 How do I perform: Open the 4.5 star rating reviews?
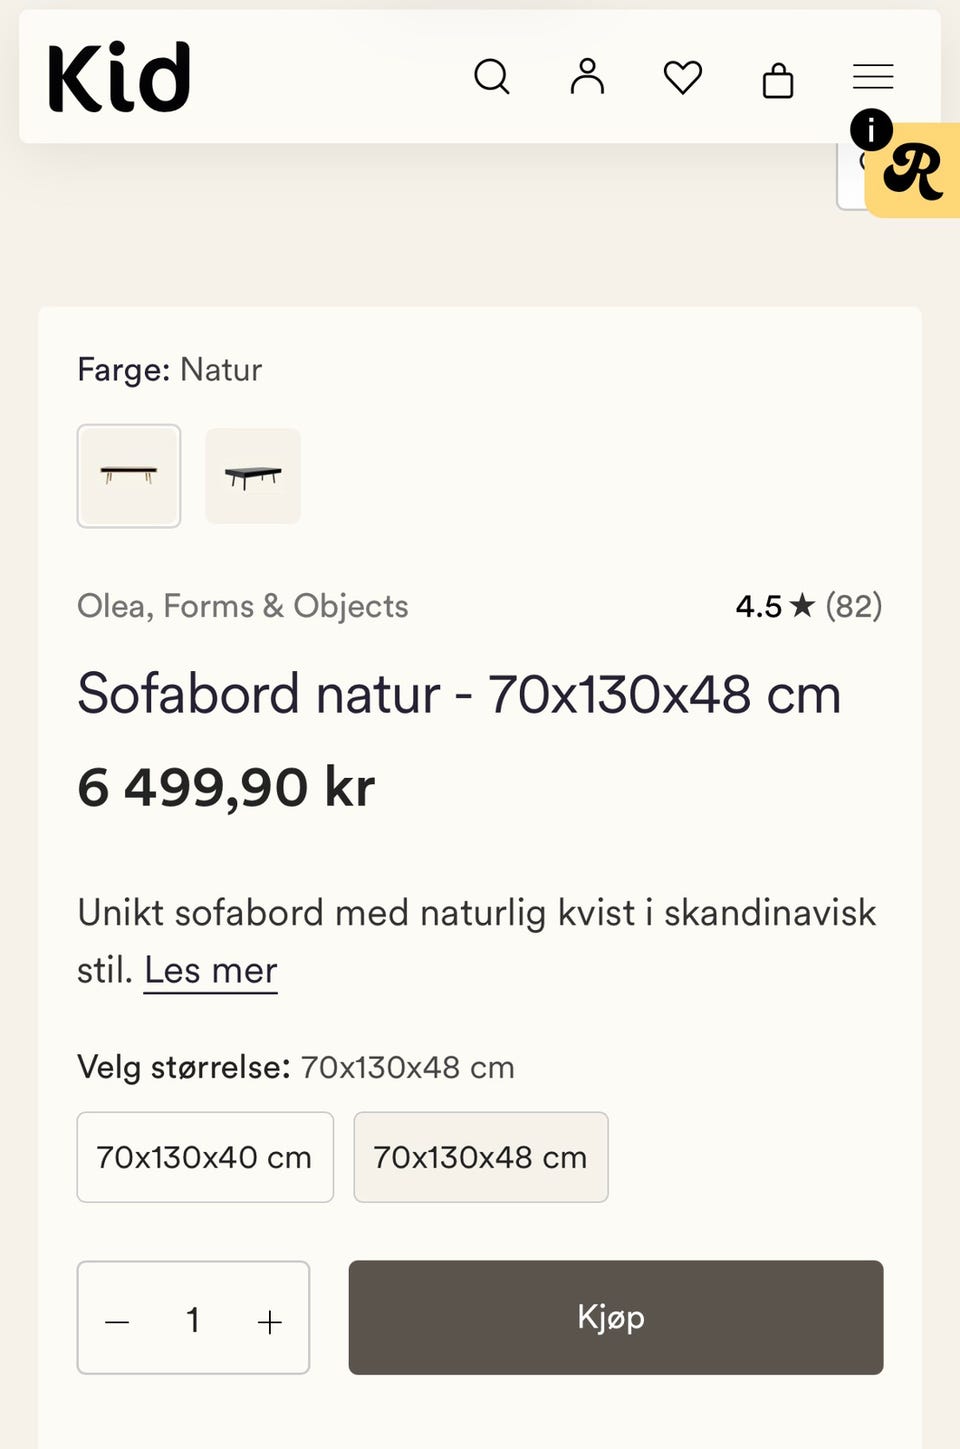pos(809,606)
